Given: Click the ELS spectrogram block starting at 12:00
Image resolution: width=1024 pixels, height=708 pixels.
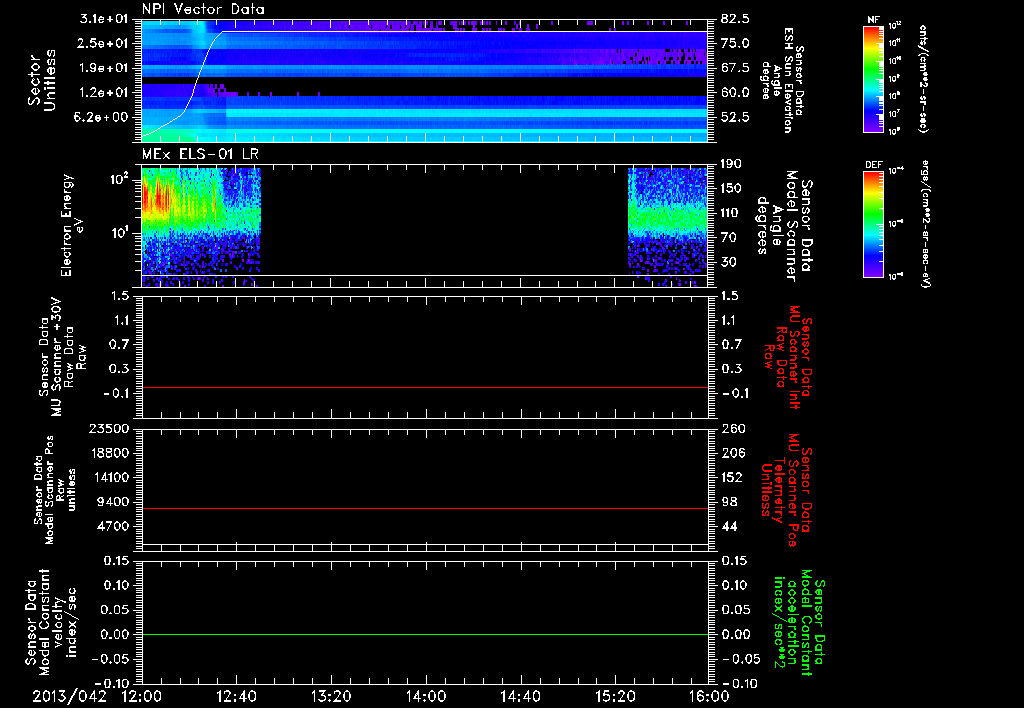Looking at the screenshot, I should [201, 227].
